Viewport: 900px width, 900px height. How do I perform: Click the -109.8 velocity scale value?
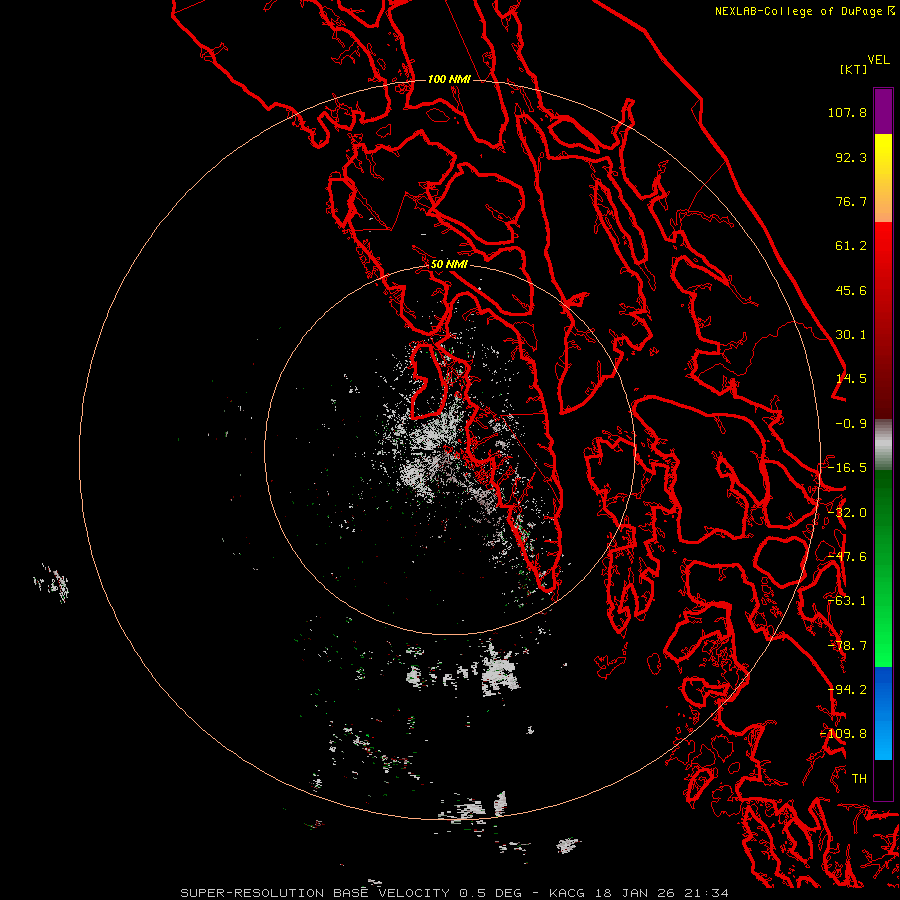(x=843, y=734)
